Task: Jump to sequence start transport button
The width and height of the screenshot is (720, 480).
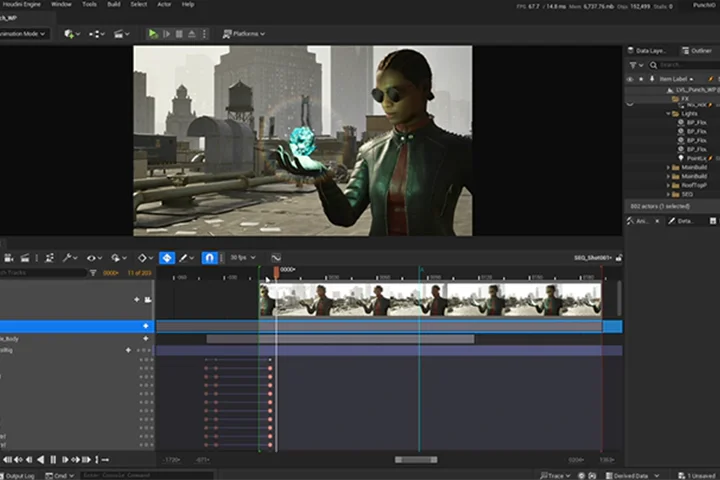Action: coord(7,459)
